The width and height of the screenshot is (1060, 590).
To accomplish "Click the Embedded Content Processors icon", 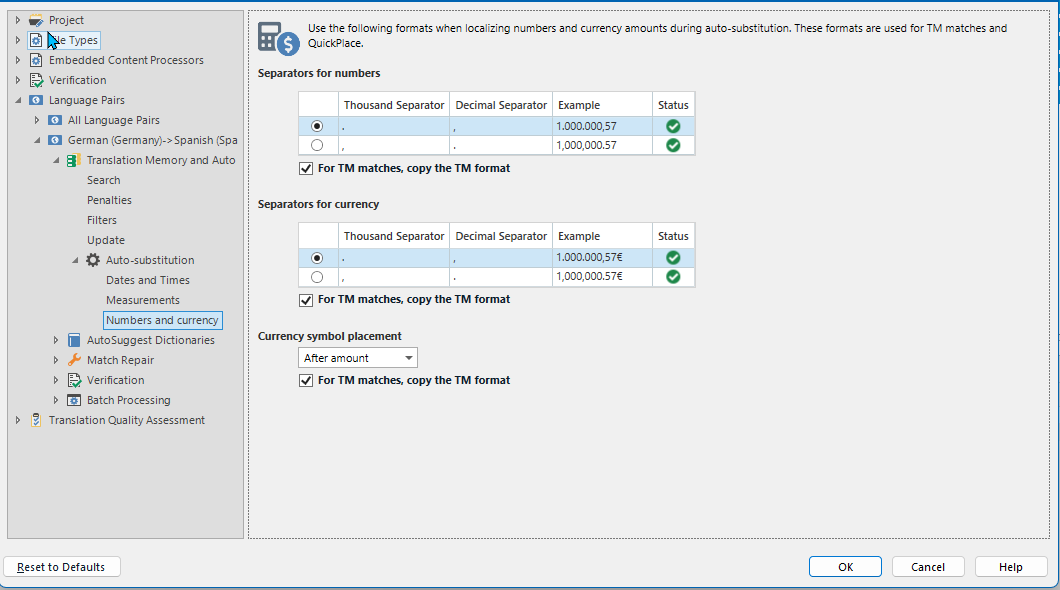I will point(36,60).
